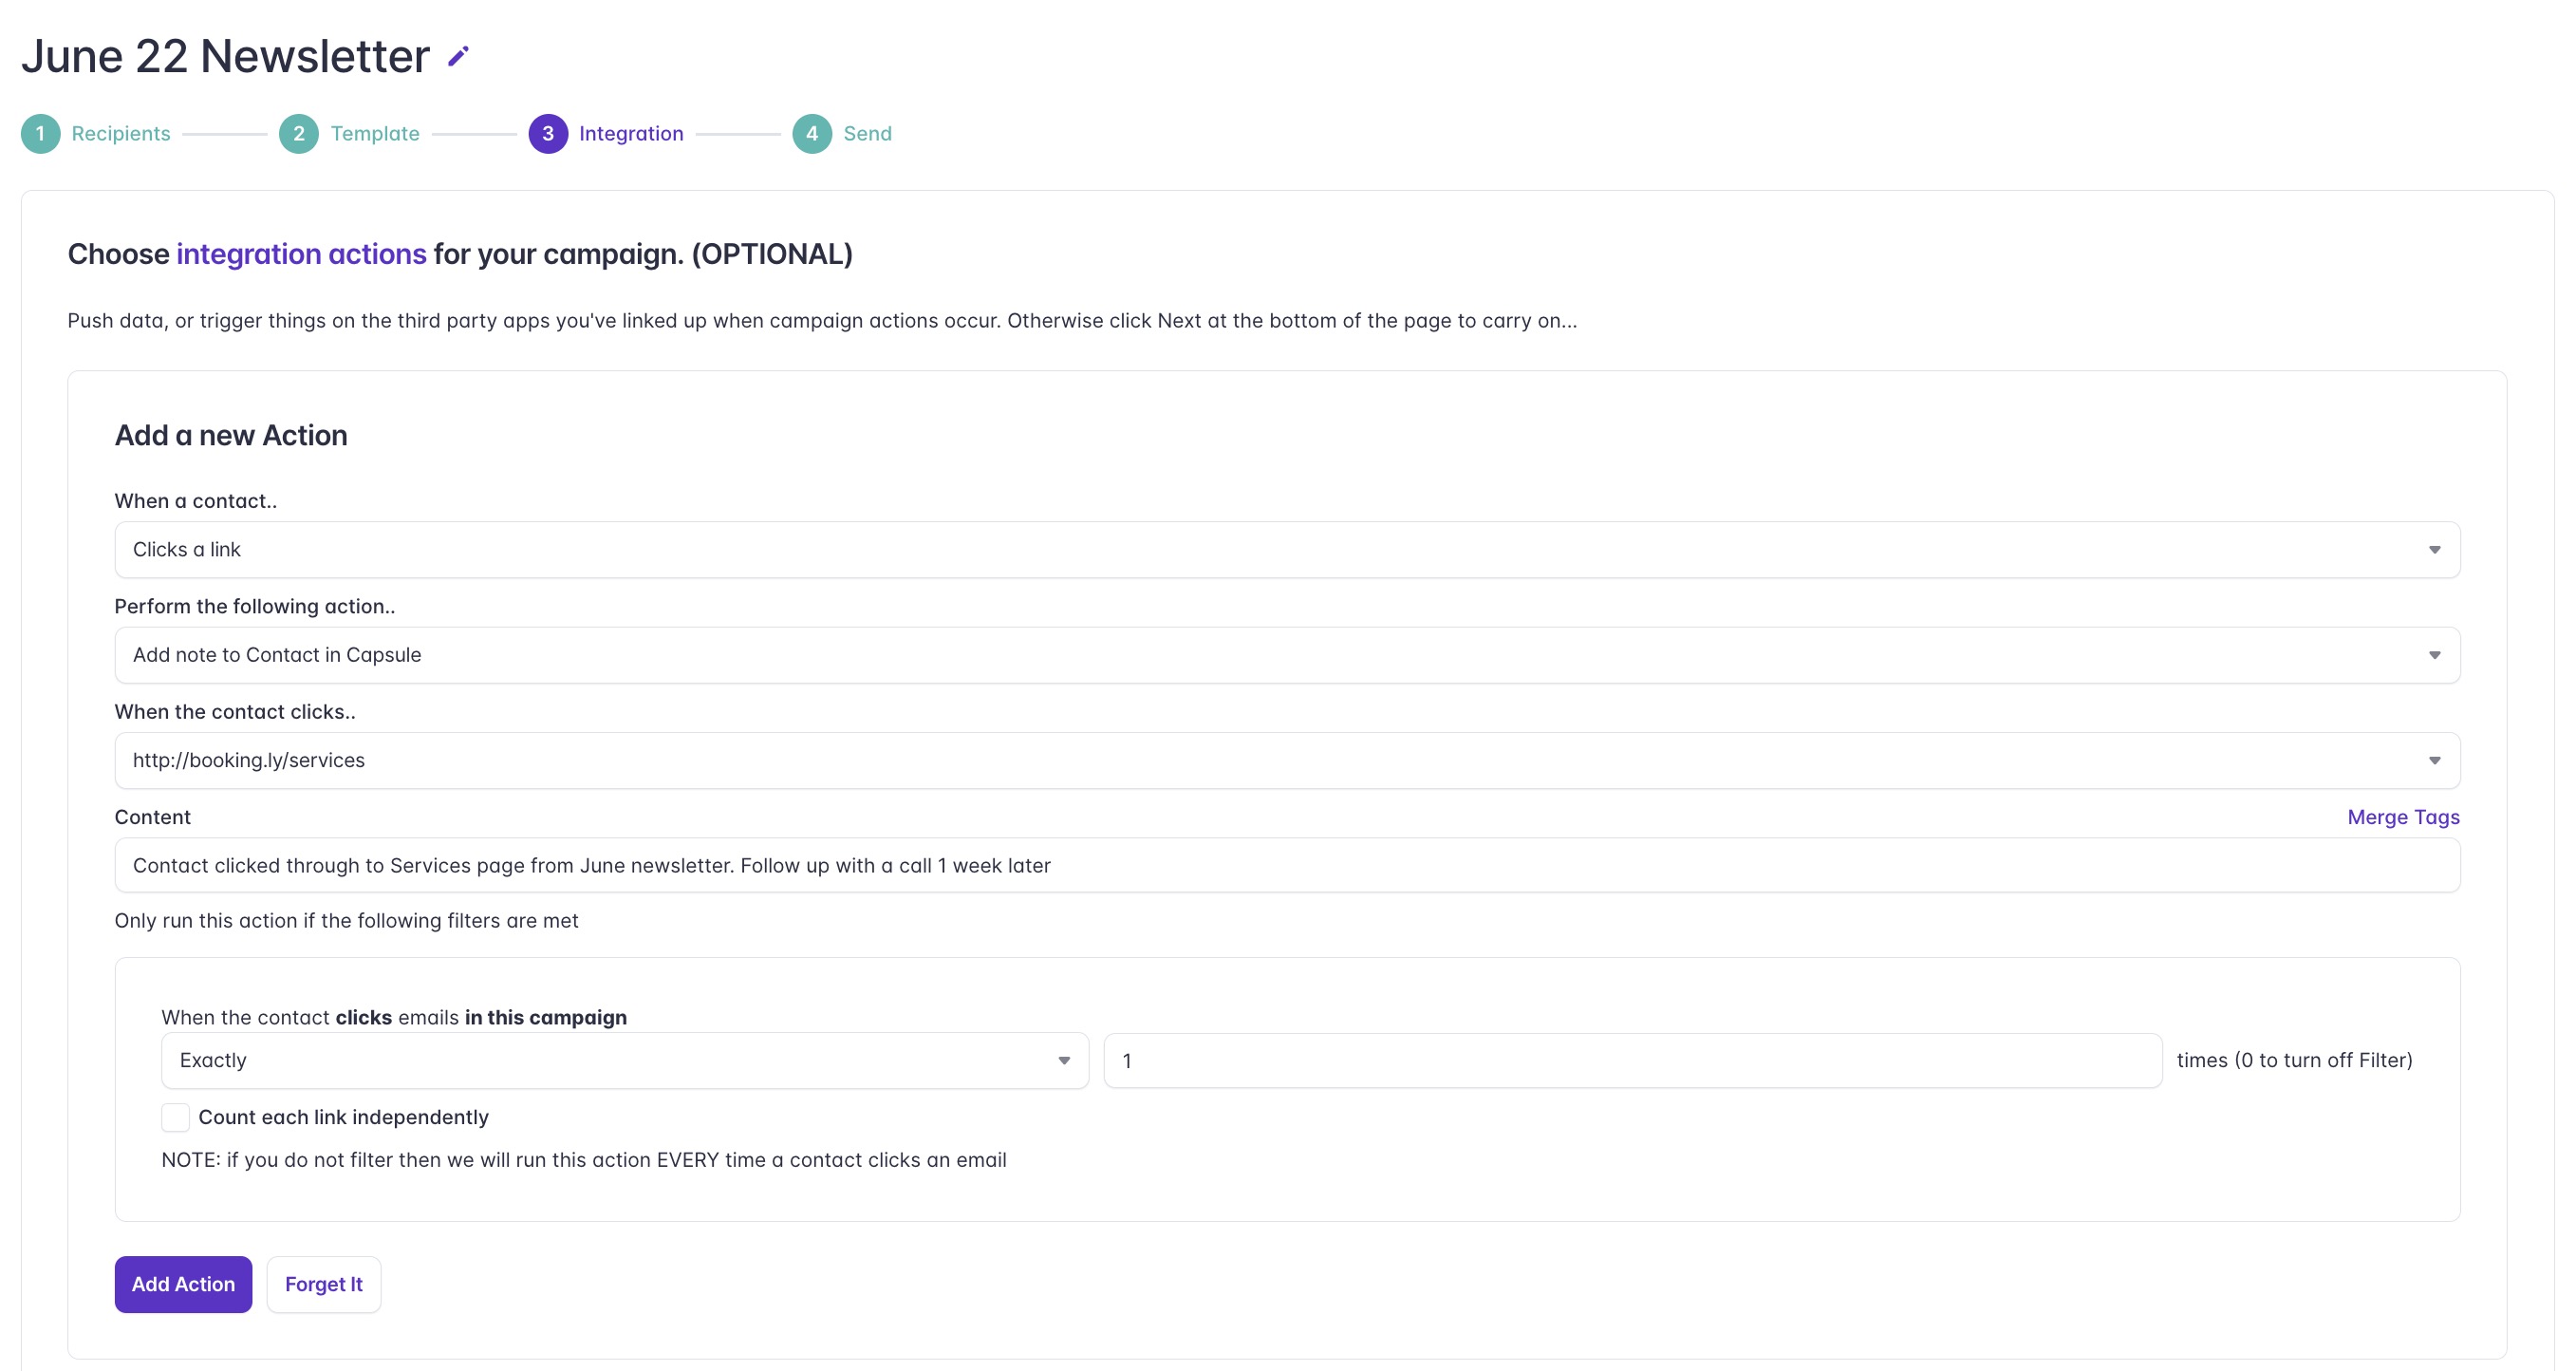Click the step 4 circle icon

click(812, 134)
